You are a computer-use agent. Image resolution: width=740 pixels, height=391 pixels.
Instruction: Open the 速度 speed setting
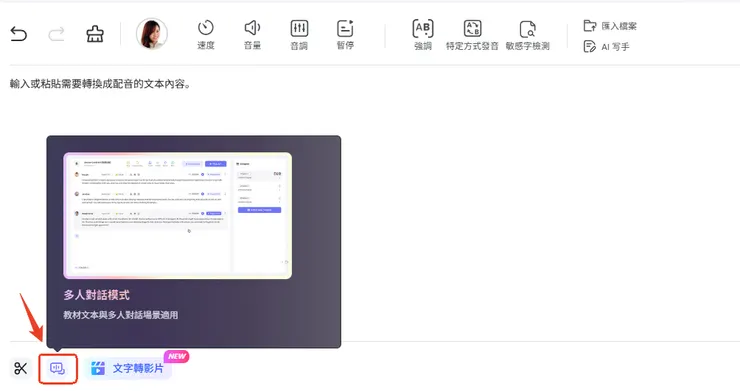206,35
